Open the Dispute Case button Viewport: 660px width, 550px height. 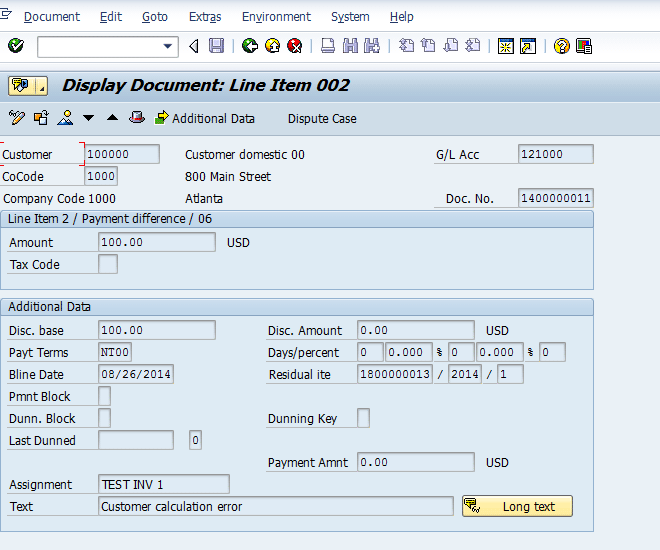tap(322, 118)
